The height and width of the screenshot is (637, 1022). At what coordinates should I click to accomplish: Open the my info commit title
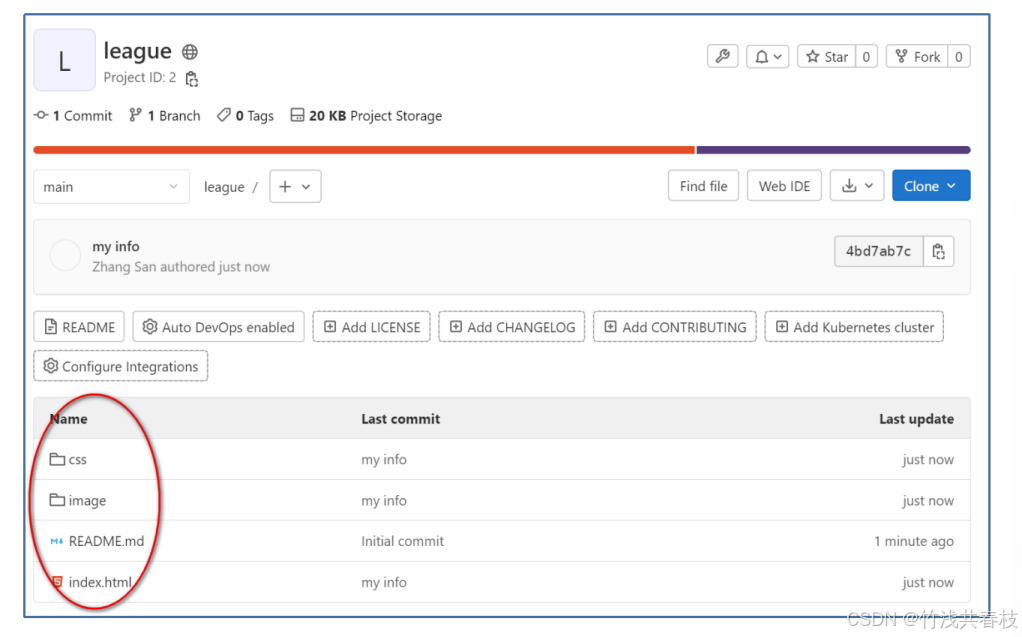[x=116, y=246]
